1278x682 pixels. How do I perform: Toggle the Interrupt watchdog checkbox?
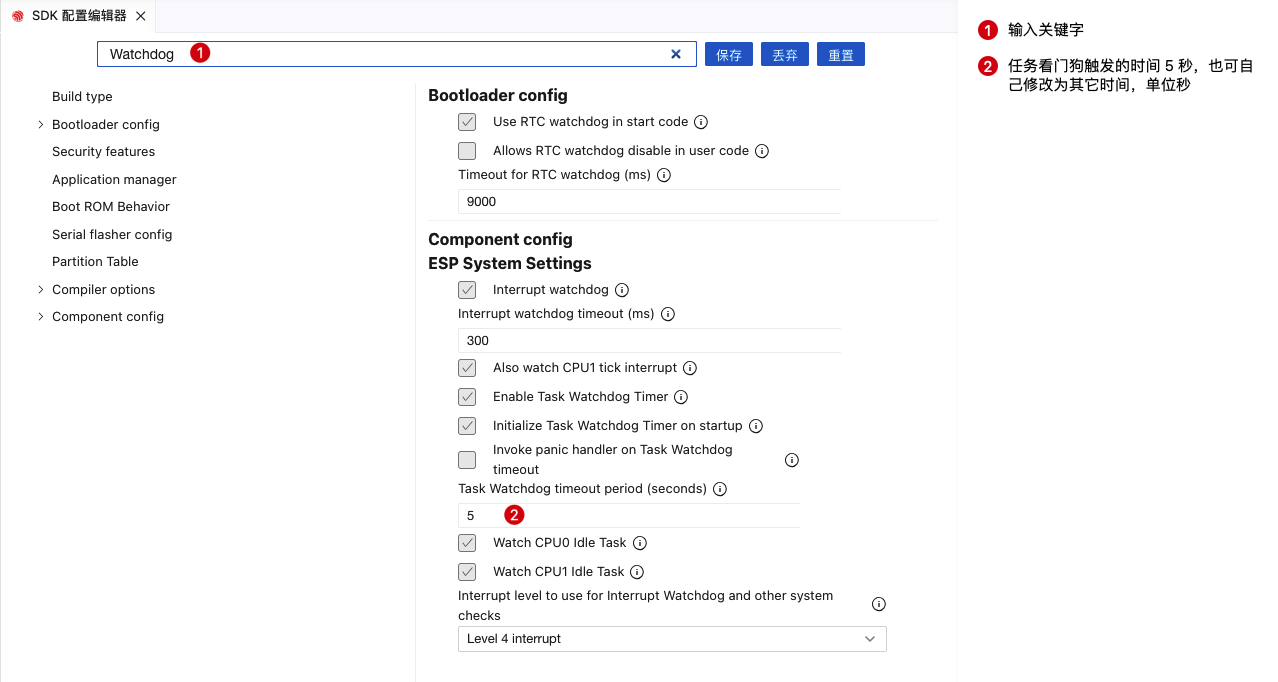tap(467, 290)
